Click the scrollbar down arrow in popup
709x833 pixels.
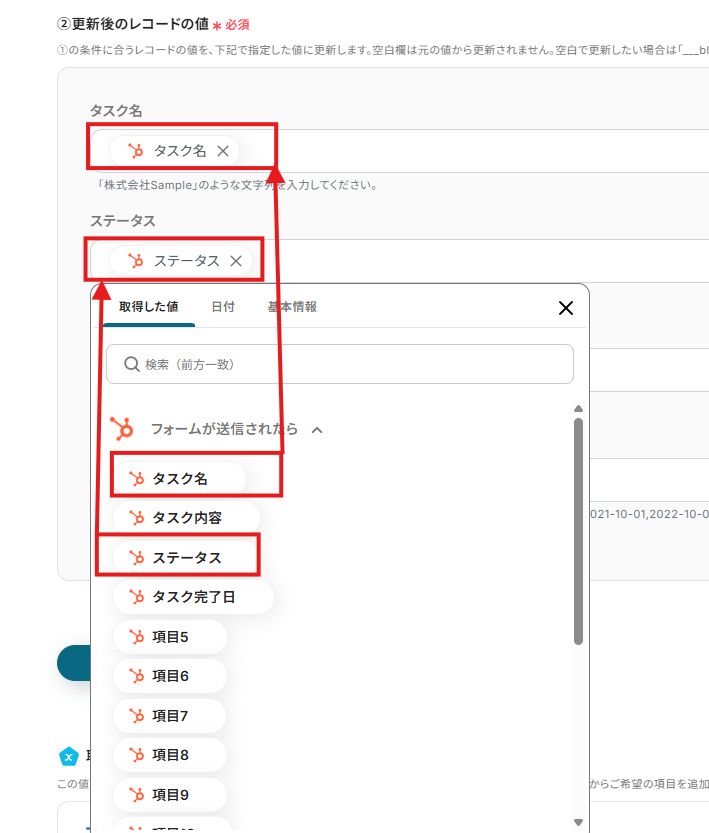click(578, 822)
